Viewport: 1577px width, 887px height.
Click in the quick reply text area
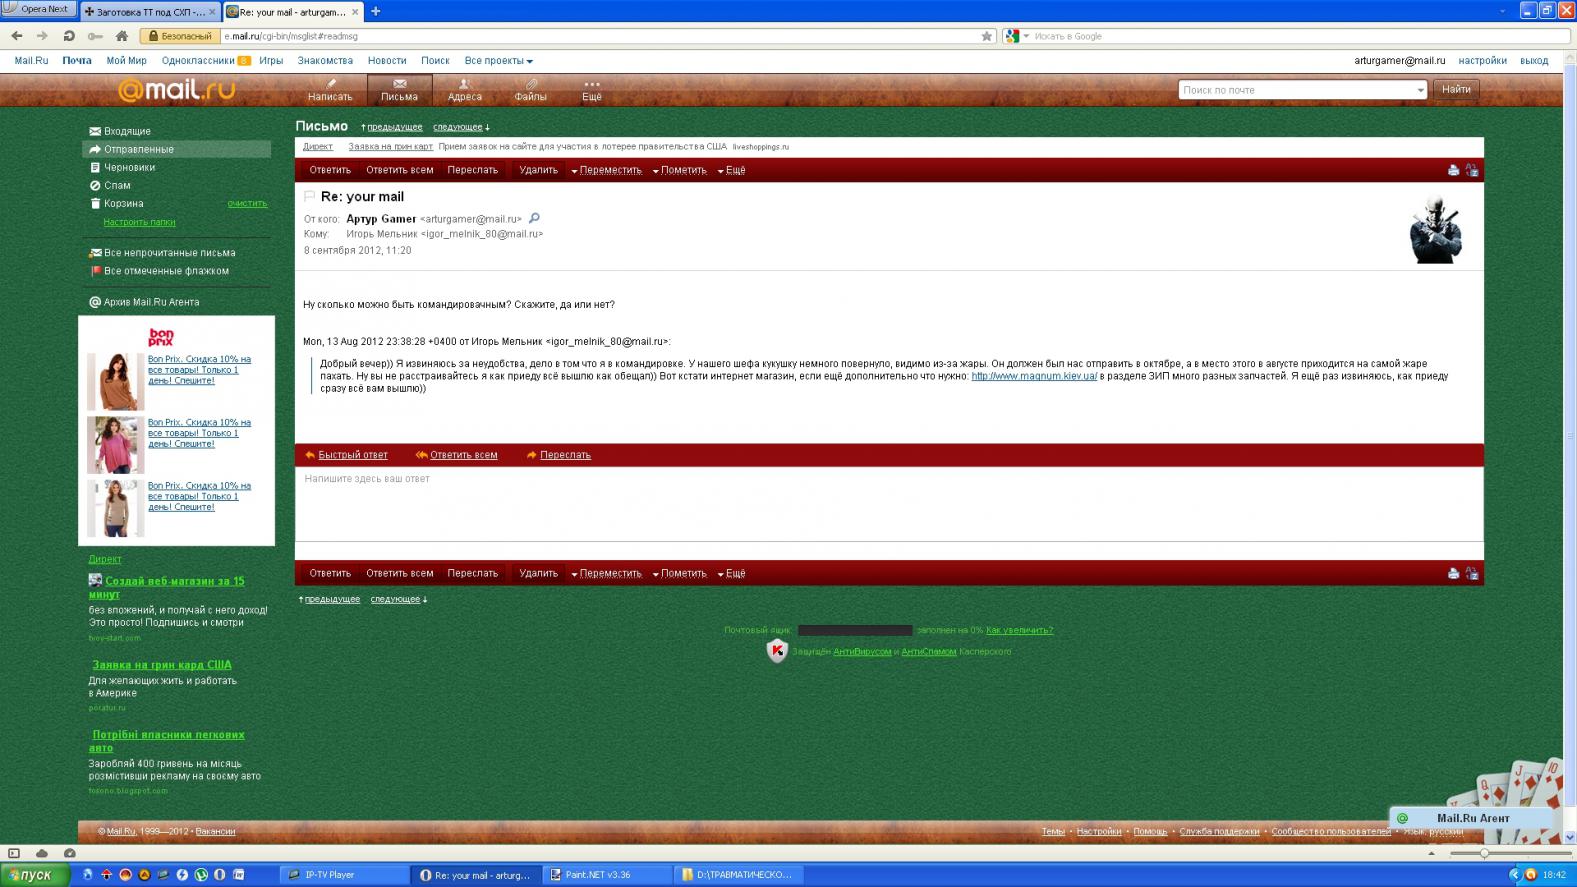889,504
